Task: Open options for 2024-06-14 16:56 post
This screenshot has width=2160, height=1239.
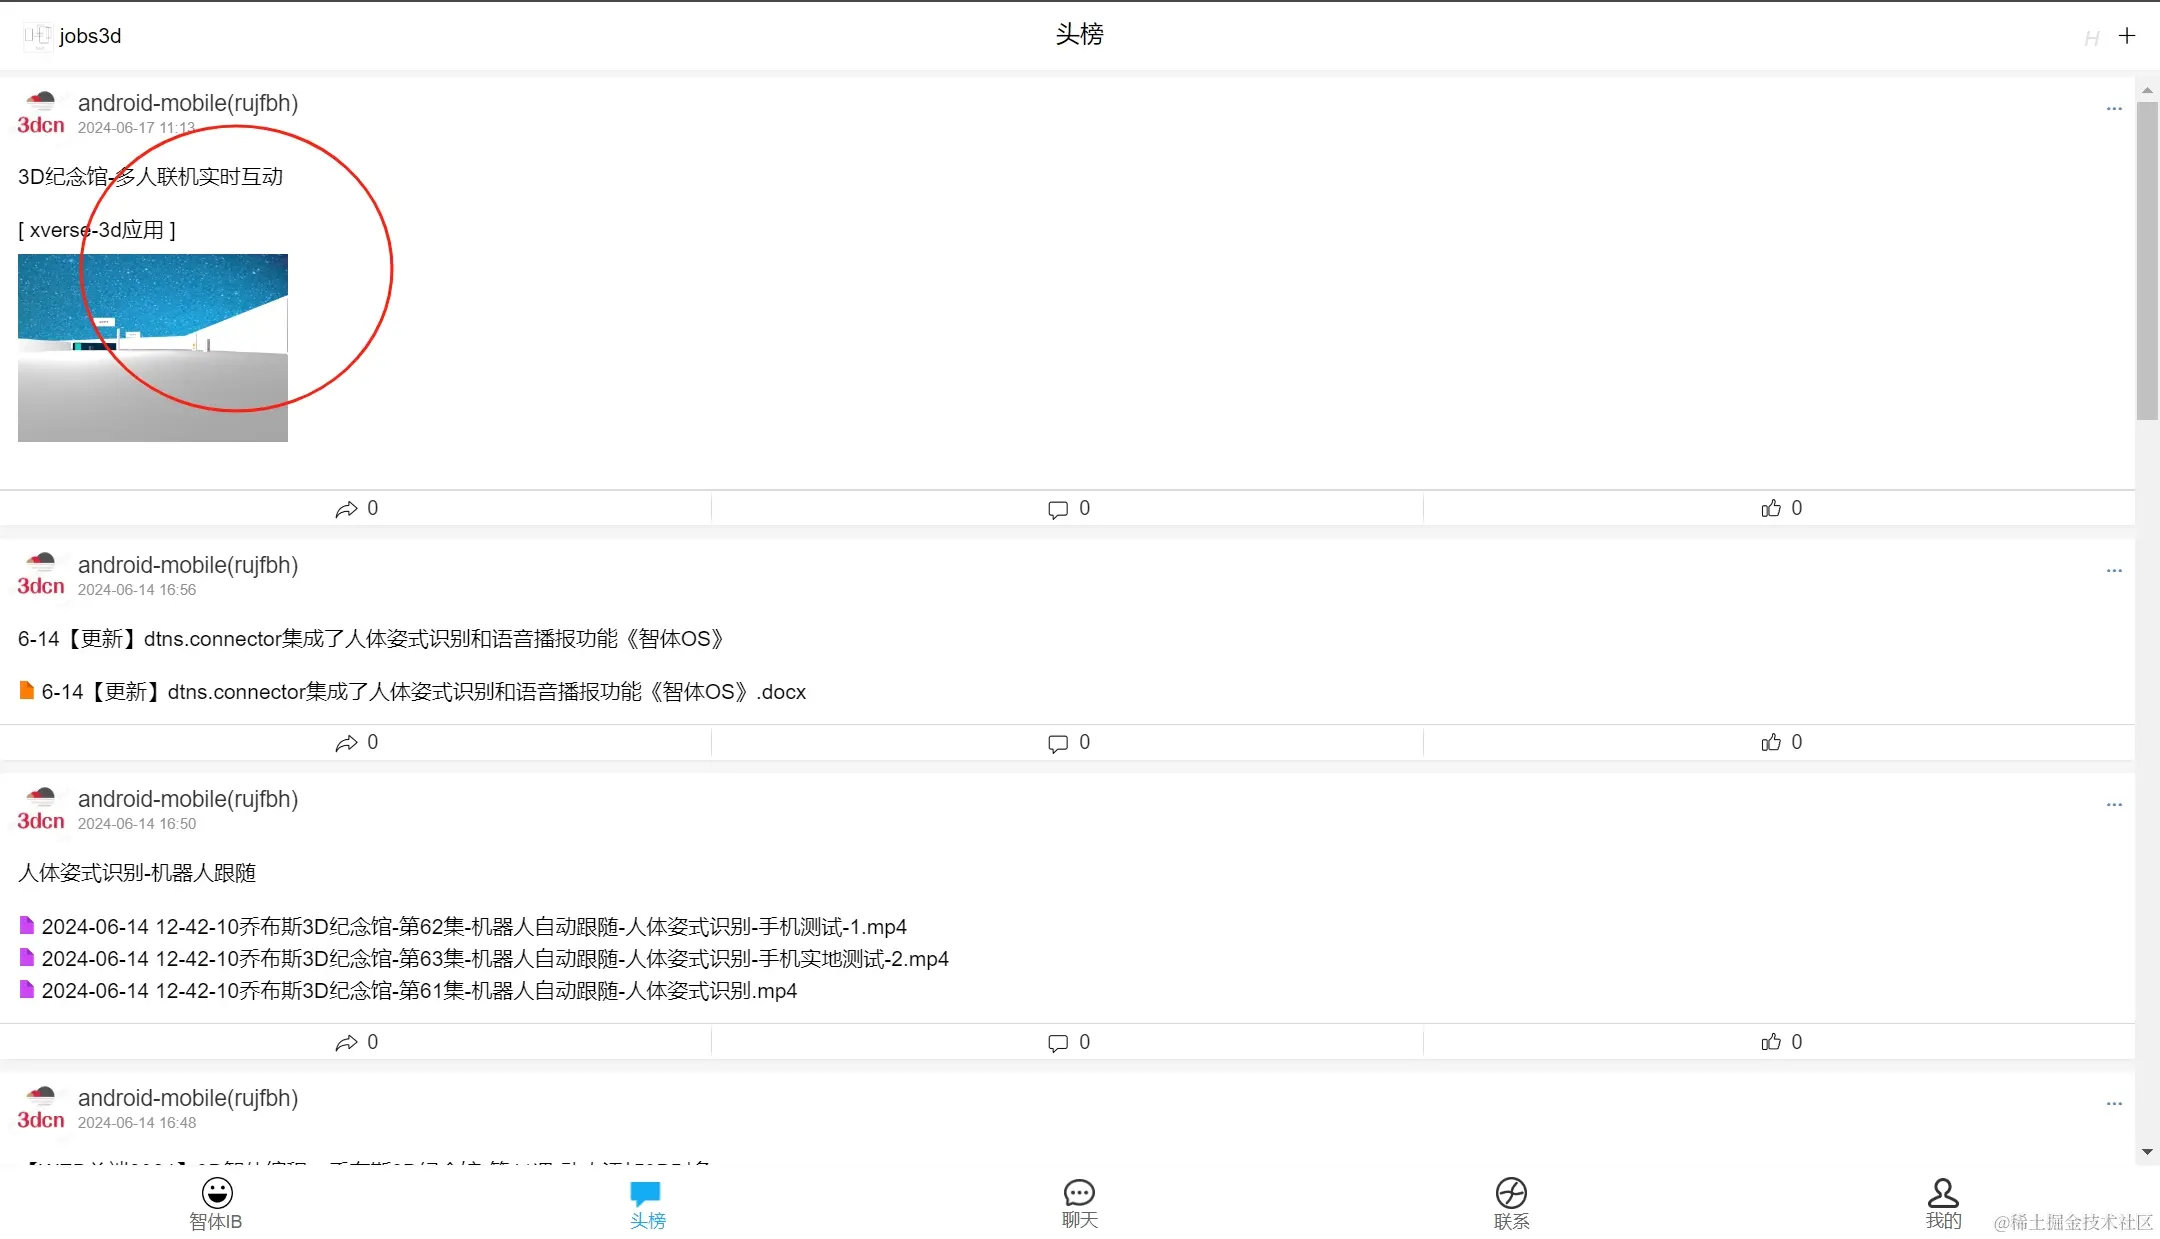Action: click(x=2113, y=570)
